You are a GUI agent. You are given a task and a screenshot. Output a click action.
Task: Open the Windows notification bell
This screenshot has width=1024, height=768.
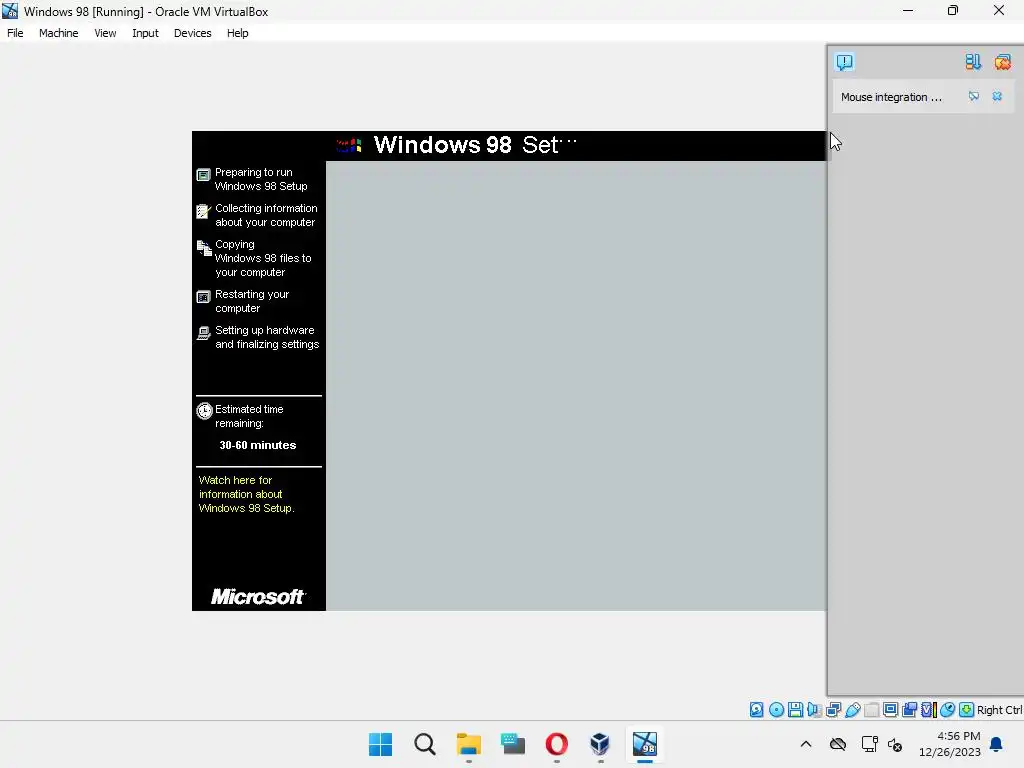pyautogui.click(x=997, y=744)
